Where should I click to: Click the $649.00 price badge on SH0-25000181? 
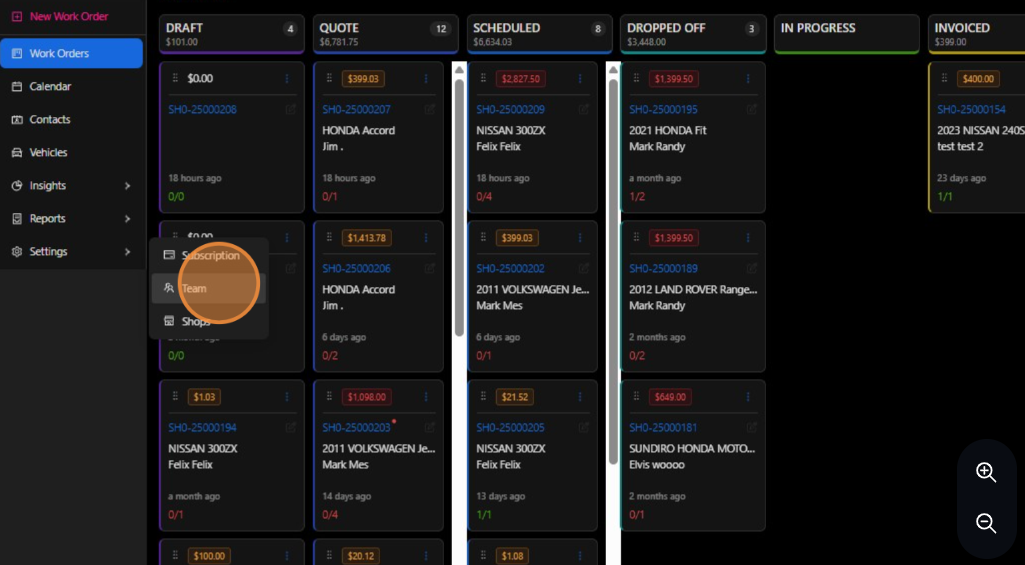[x=670, y=397]
